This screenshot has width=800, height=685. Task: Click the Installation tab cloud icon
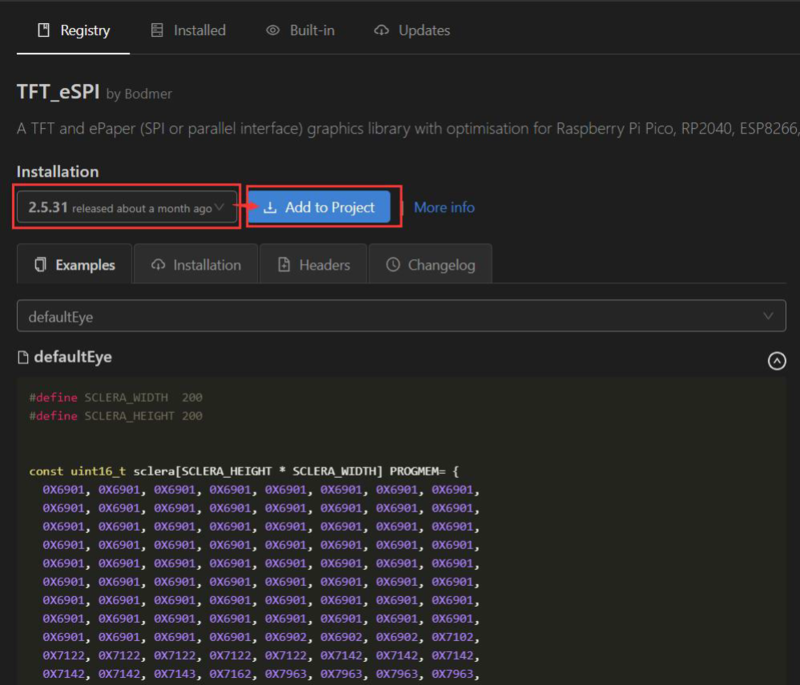(x=158, y=265)
